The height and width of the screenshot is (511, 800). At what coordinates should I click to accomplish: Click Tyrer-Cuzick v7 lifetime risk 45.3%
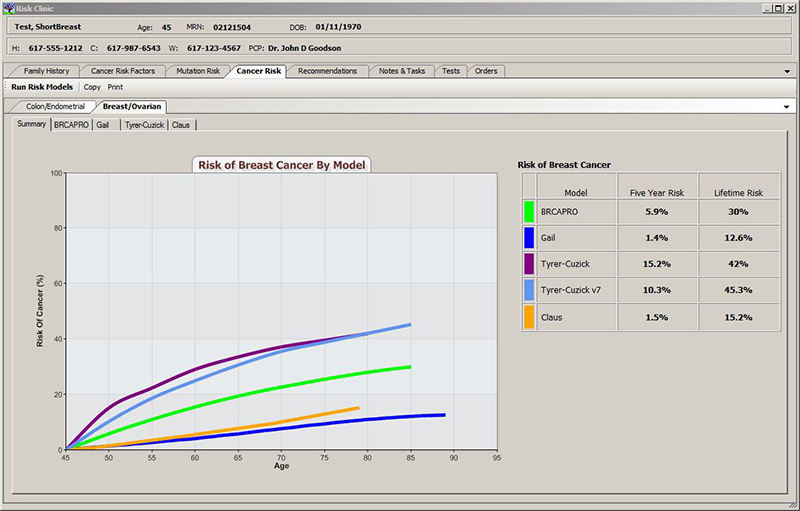pyautogui.click(x=738, y=290)
